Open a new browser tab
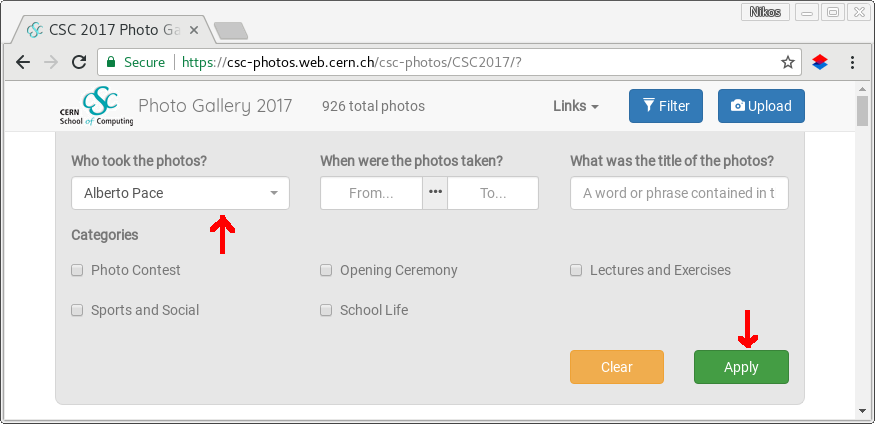875x424 pixels. (230, 31)
